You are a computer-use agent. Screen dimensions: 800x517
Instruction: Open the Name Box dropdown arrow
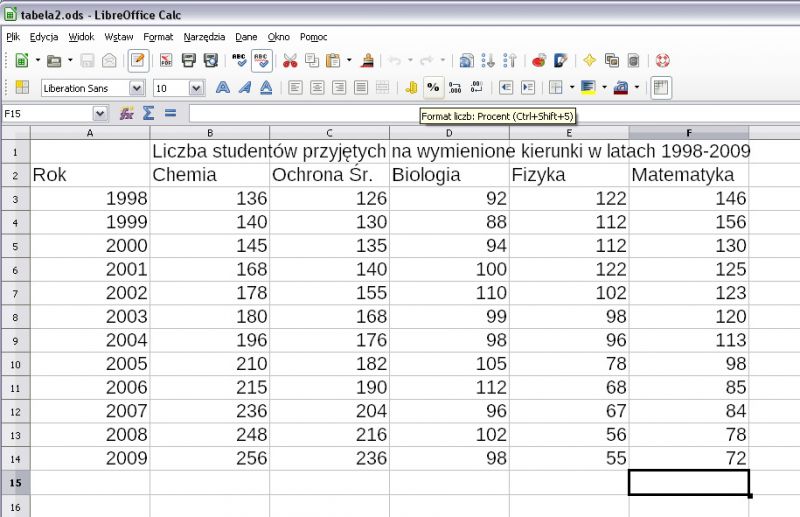99,114
